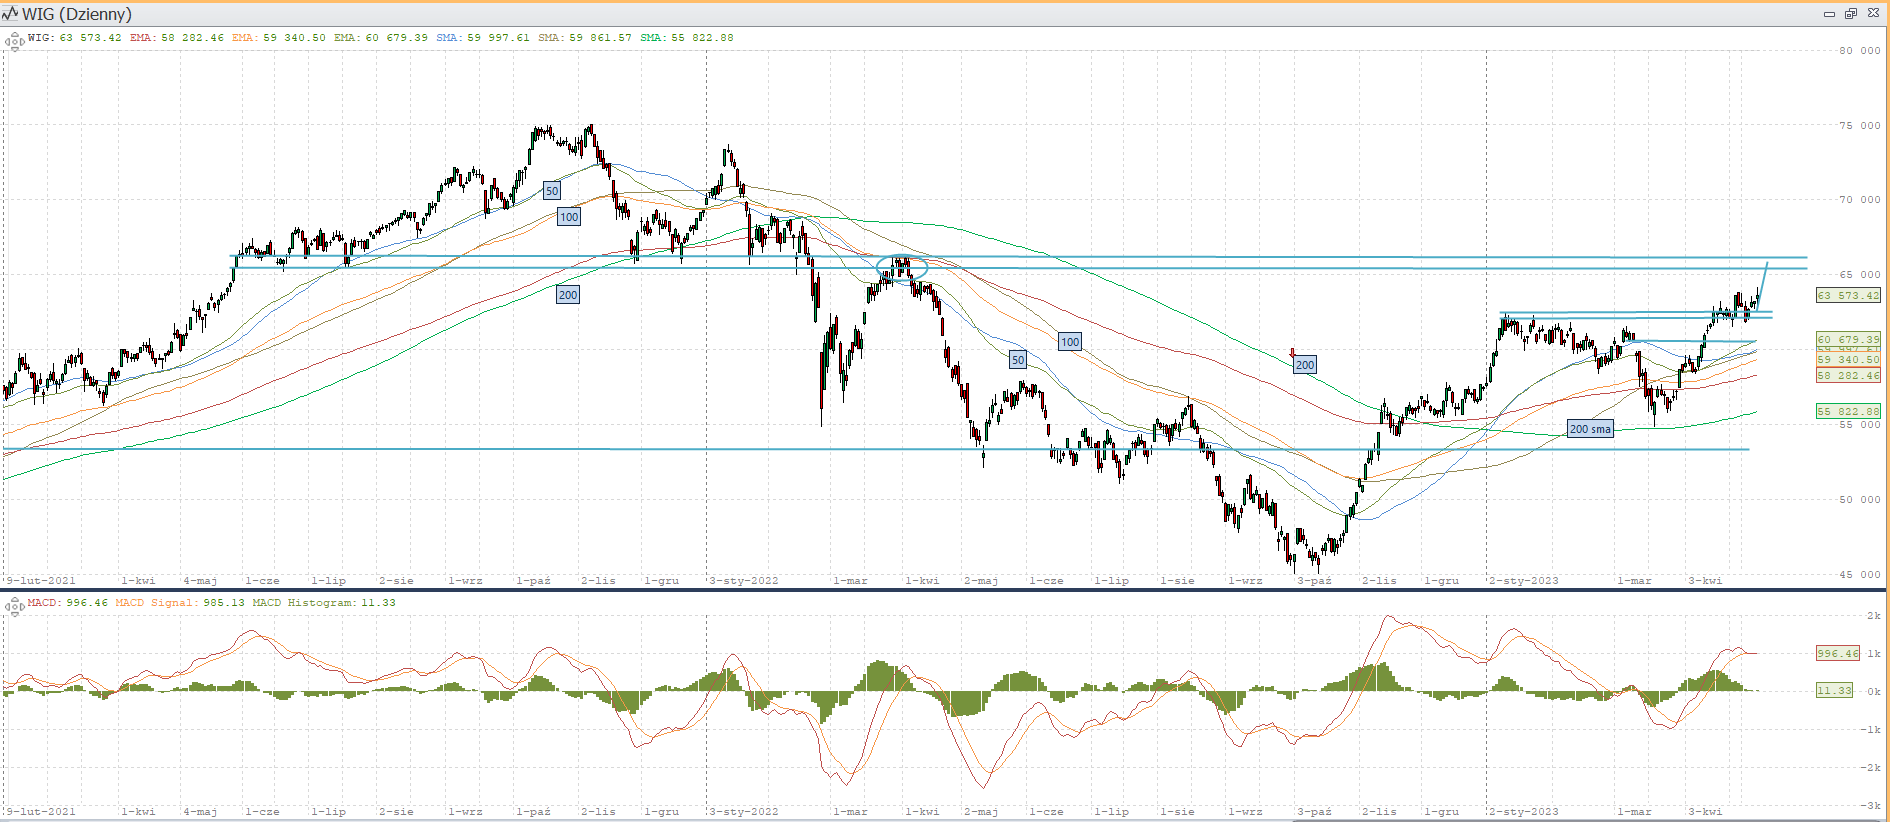Minimize the WIG chart window
Image resolution: width=1890 pixels, height=822 pixels.
pos(1829,14)
